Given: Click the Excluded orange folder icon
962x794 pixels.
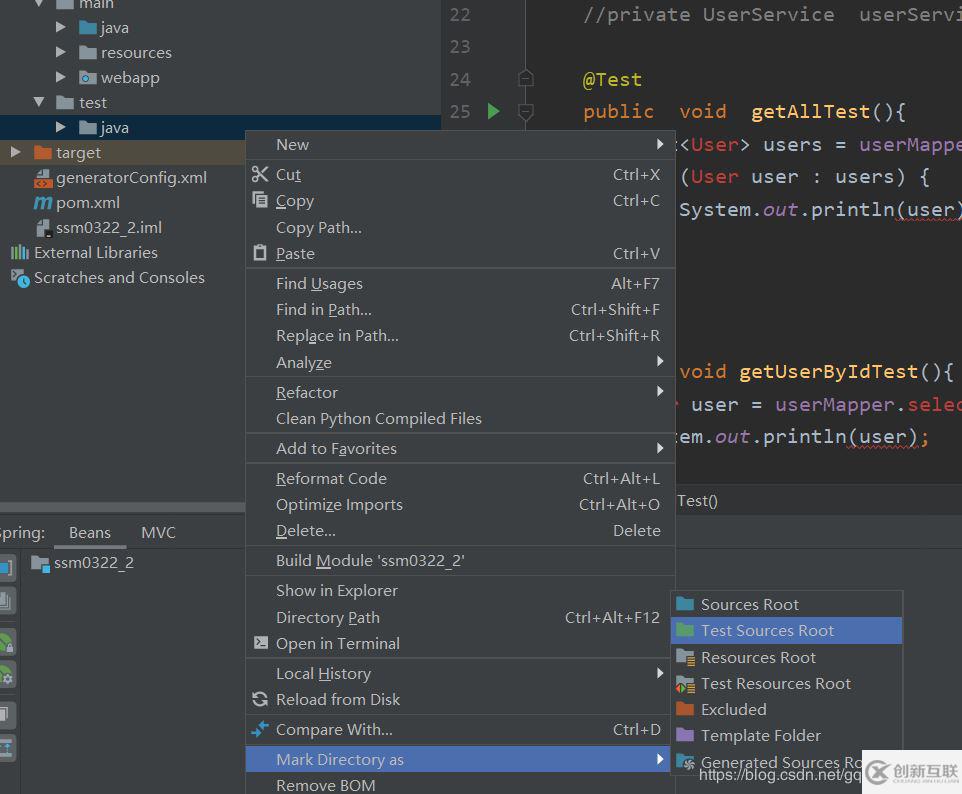Looking at the screenshot, I should click(685, 709).
